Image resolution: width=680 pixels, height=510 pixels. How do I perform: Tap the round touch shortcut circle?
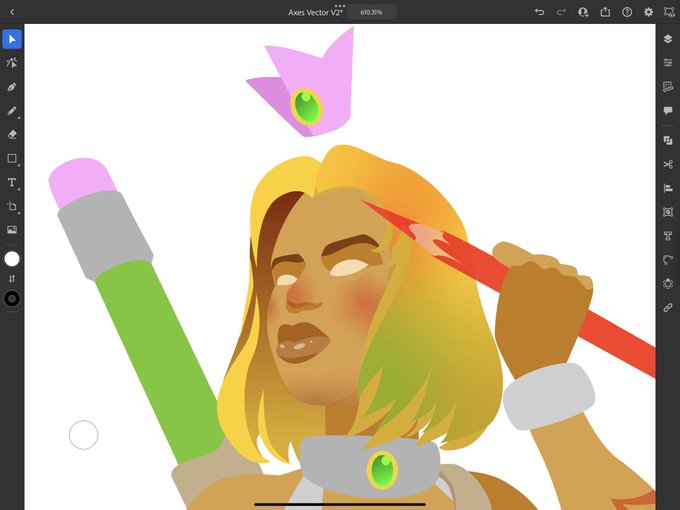coord(84,435)
